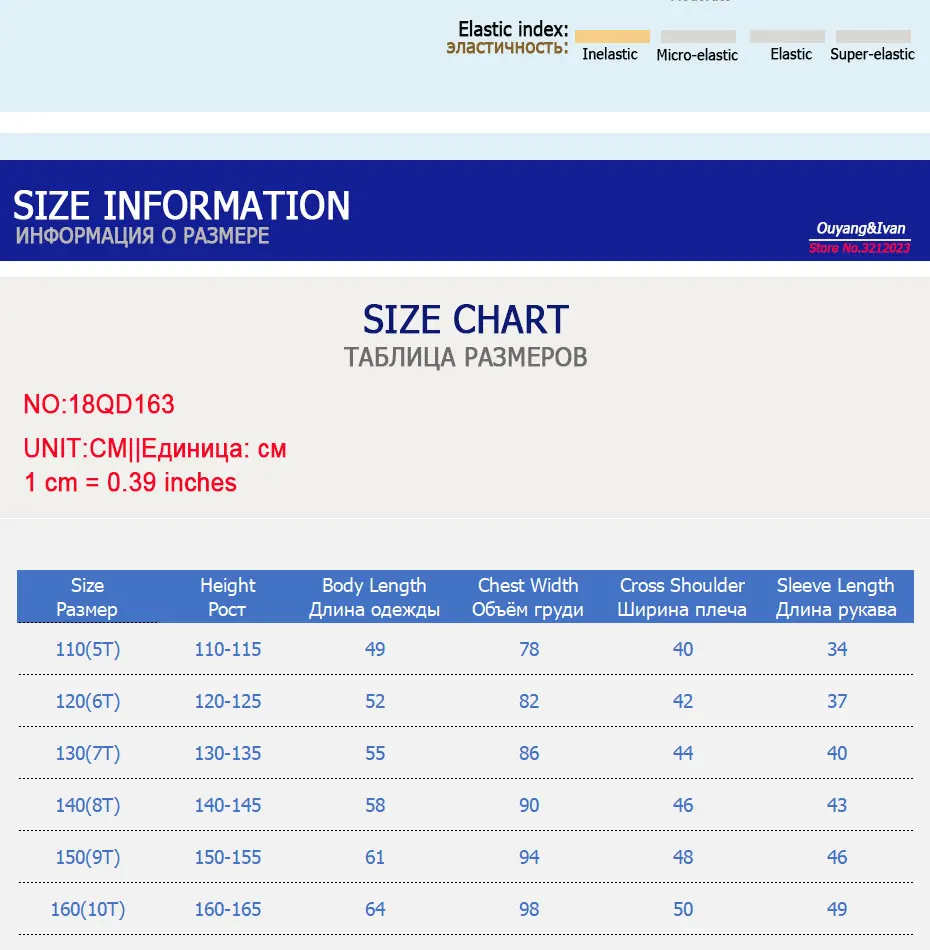Viewport: 930px width, 950px height.
Task: Click the 'Cross Shoulder' column header
Action: 682,597
